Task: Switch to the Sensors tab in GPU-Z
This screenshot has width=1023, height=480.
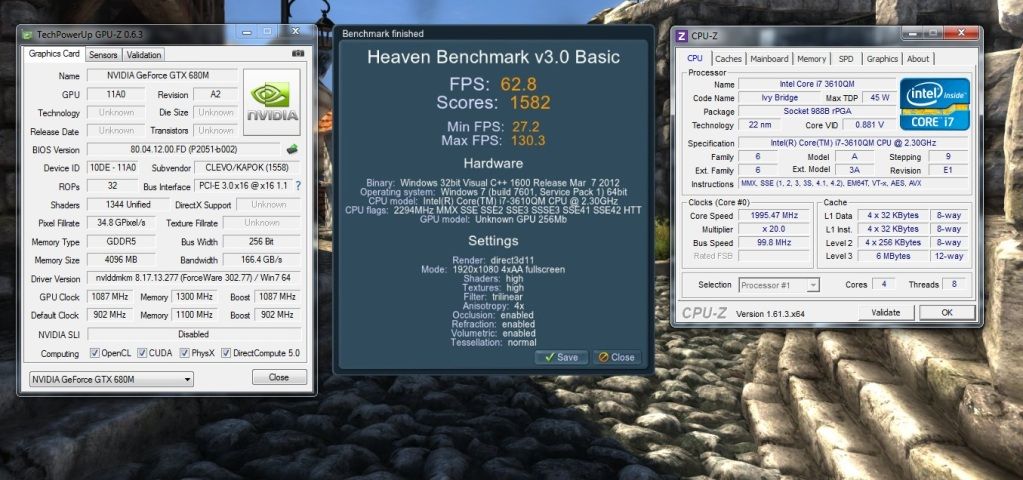Action: coord(103,55)
